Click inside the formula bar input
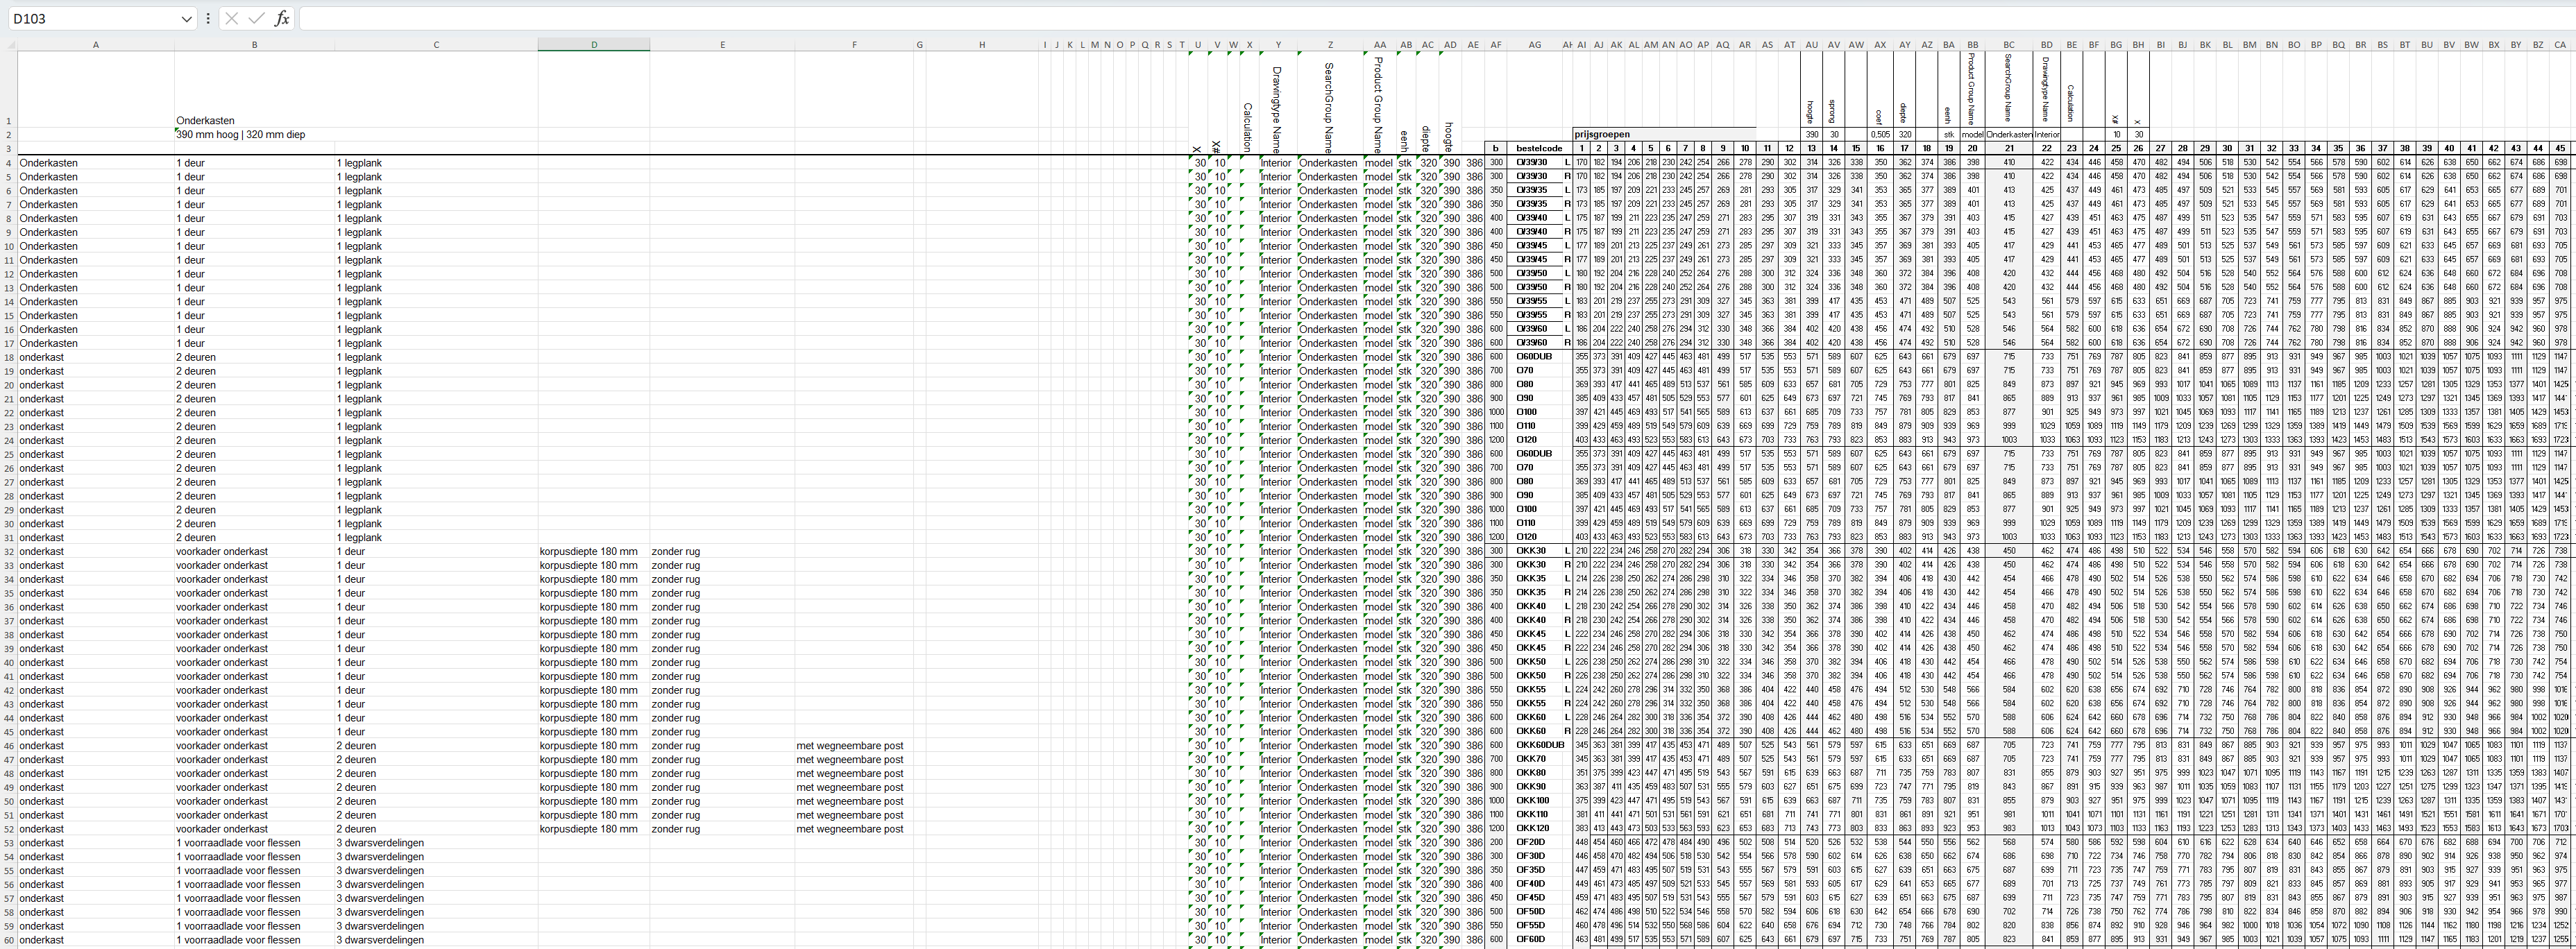Screen dimensions: 2576x949 [1400, 18]
